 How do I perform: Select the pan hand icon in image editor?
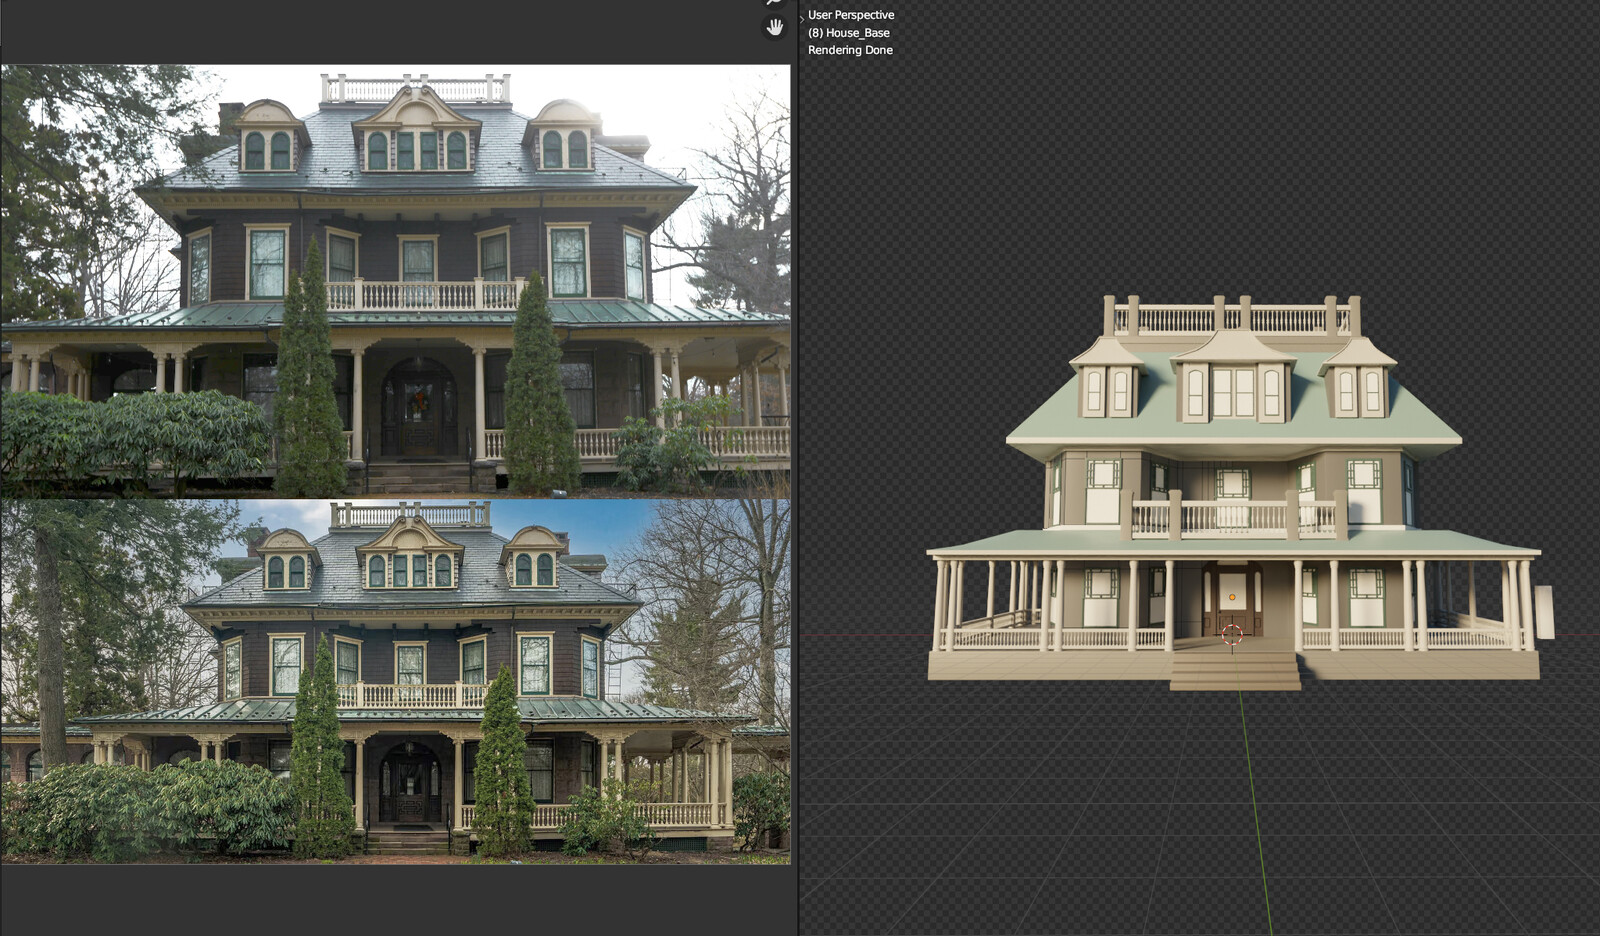(774, 28)
